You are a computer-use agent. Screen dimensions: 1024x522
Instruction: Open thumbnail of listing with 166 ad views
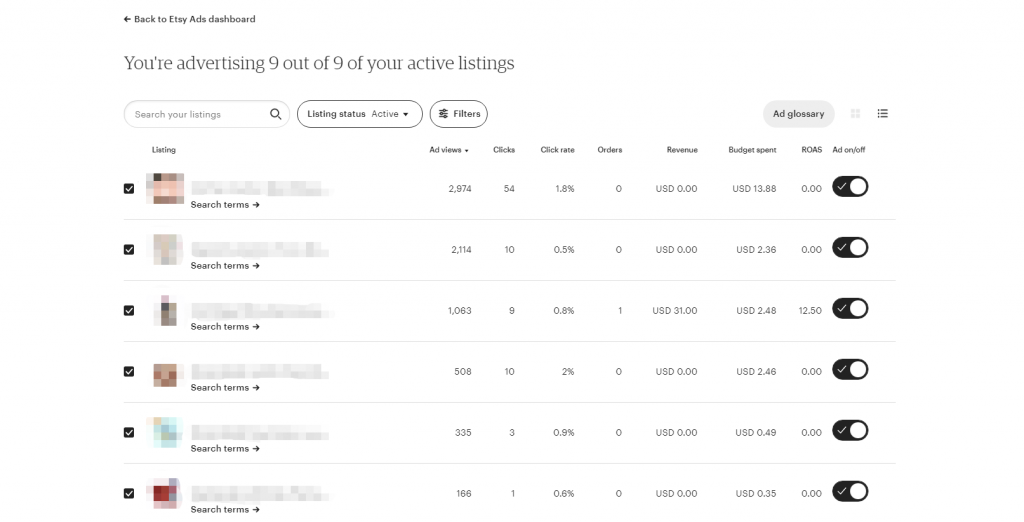click(x=165, y=493)
